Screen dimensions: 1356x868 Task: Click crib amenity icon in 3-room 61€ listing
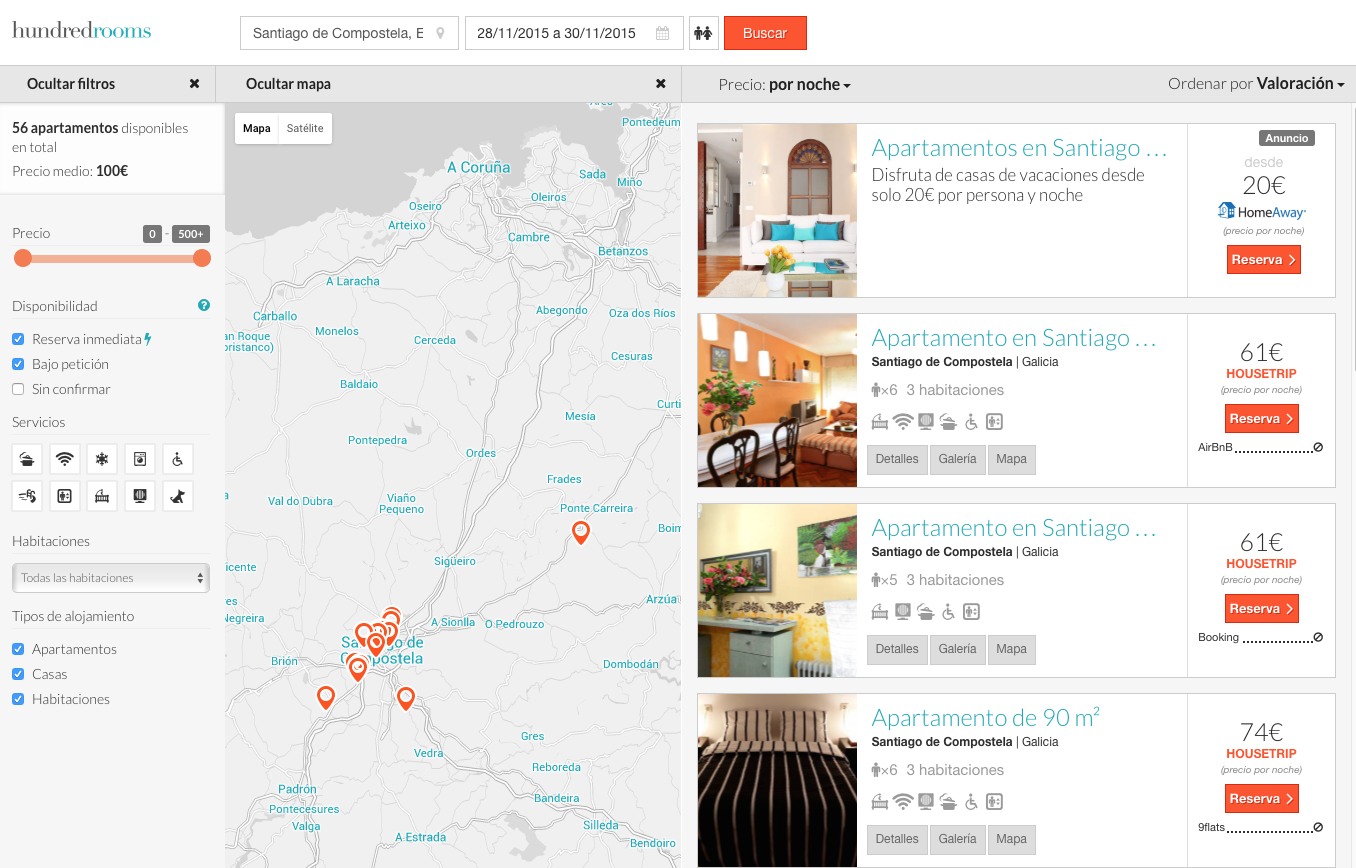[x=880, y=421]
